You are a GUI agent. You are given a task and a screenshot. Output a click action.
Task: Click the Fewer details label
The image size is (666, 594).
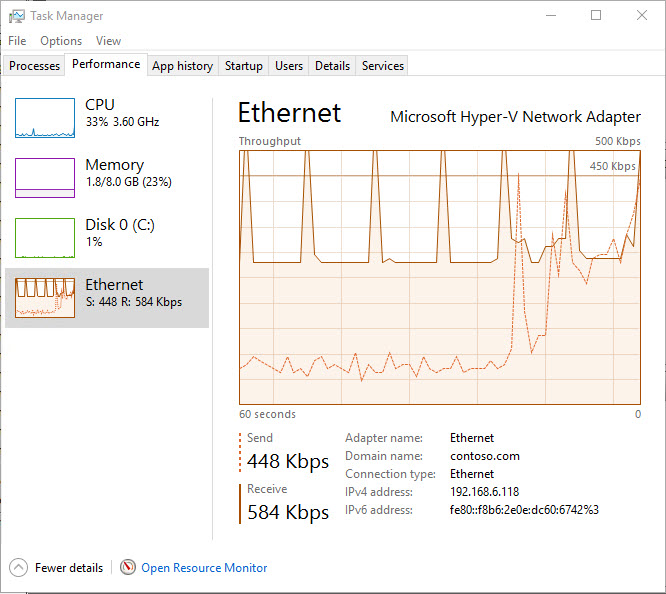pyautogui.click(x=69, y=568)
